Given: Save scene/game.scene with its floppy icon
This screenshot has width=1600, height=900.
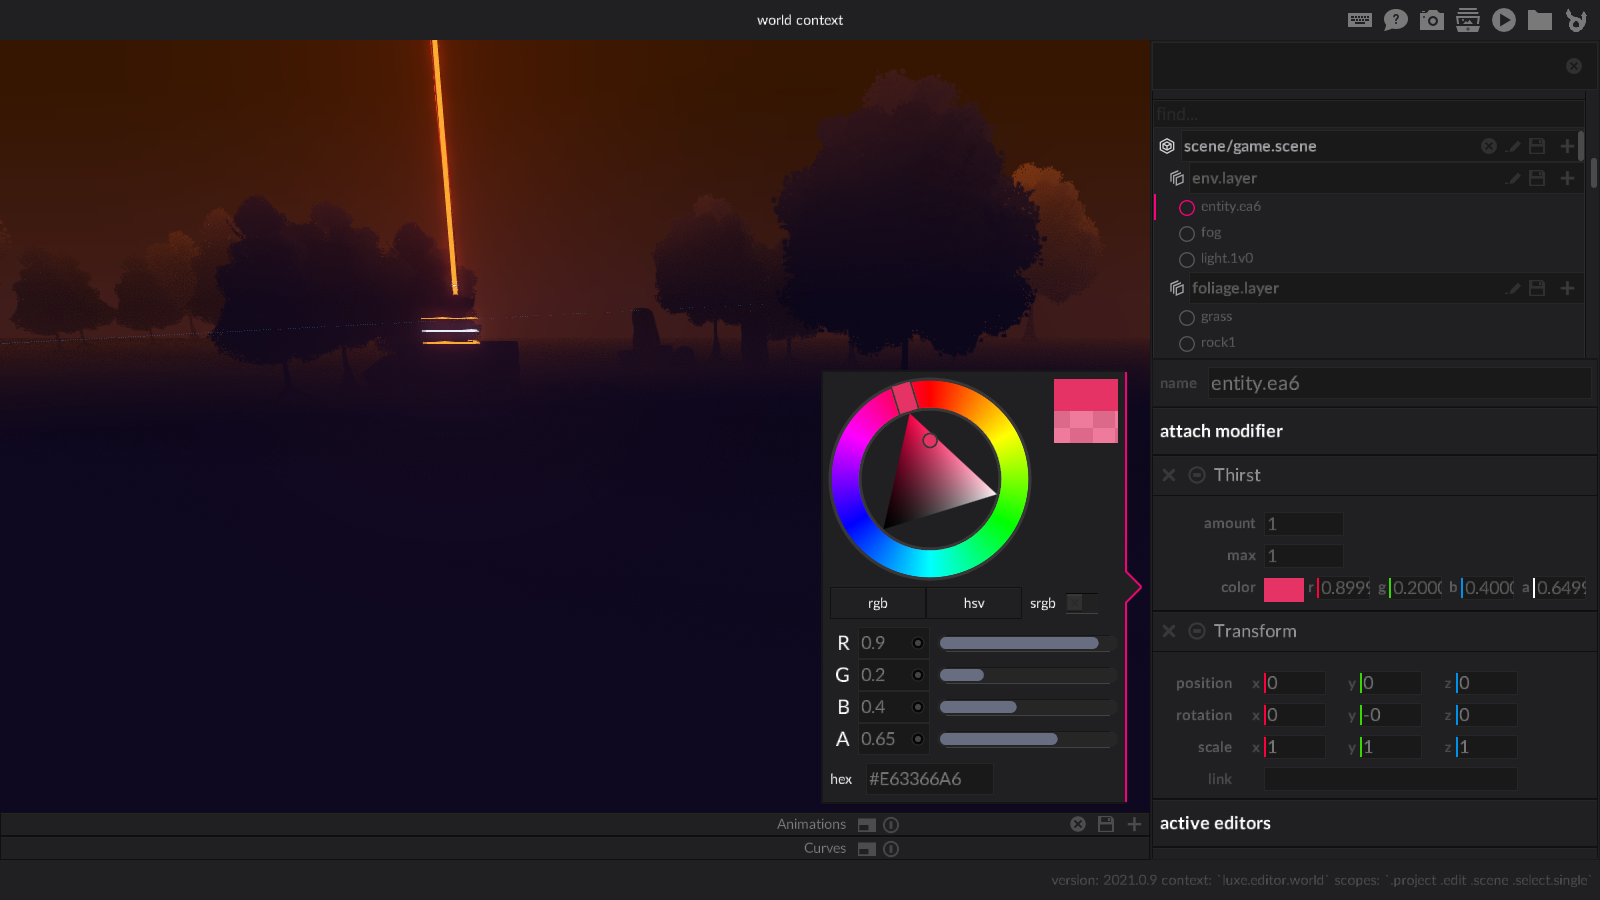Looking at the screenshot, I should point(1538,146).
